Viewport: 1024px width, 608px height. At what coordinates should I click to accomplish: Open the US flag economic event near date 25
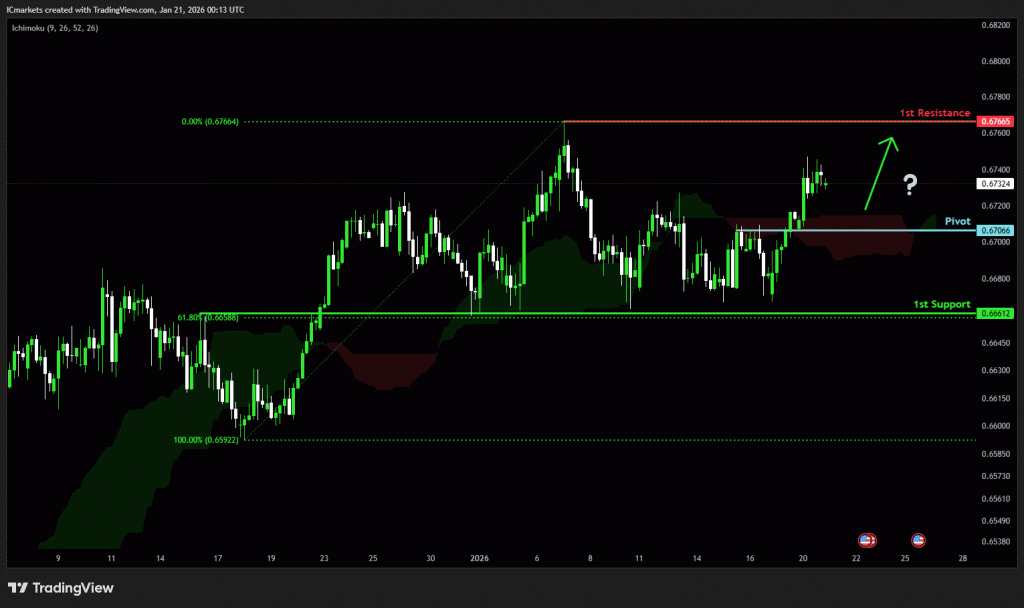coord(918,540)
